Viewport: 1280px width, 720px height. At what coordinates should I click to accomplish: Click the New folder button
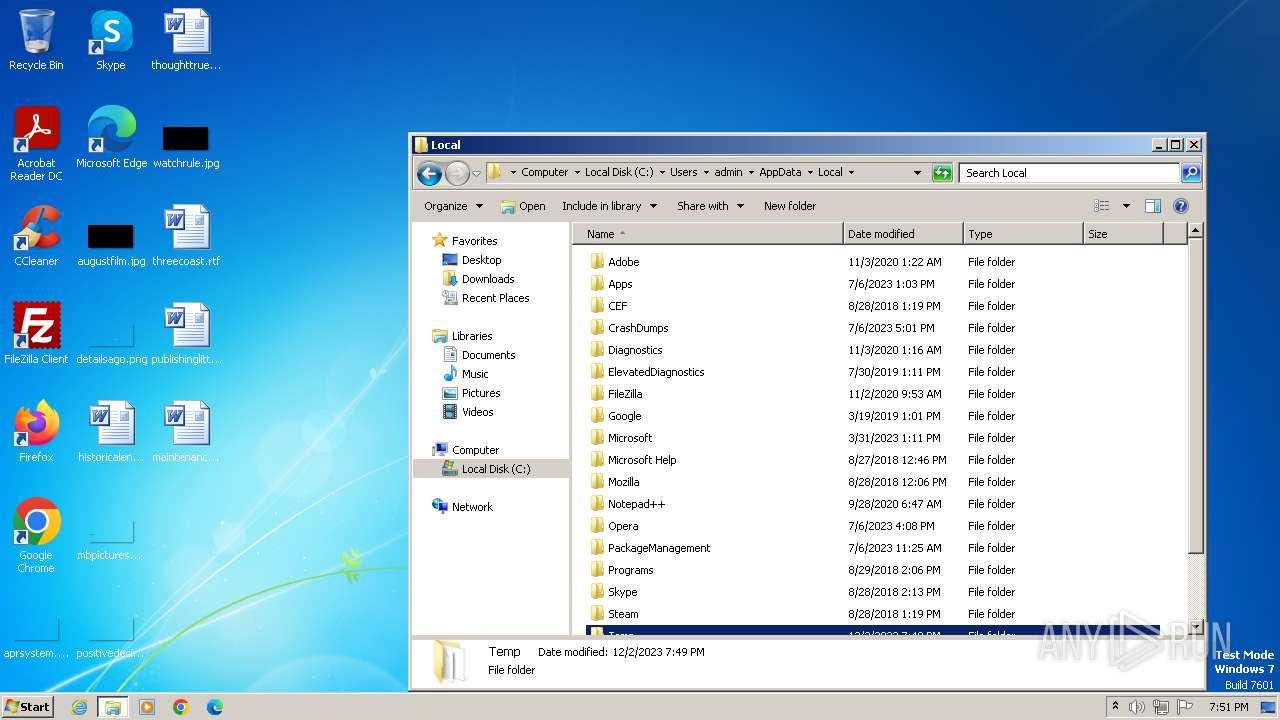[790, 206]
